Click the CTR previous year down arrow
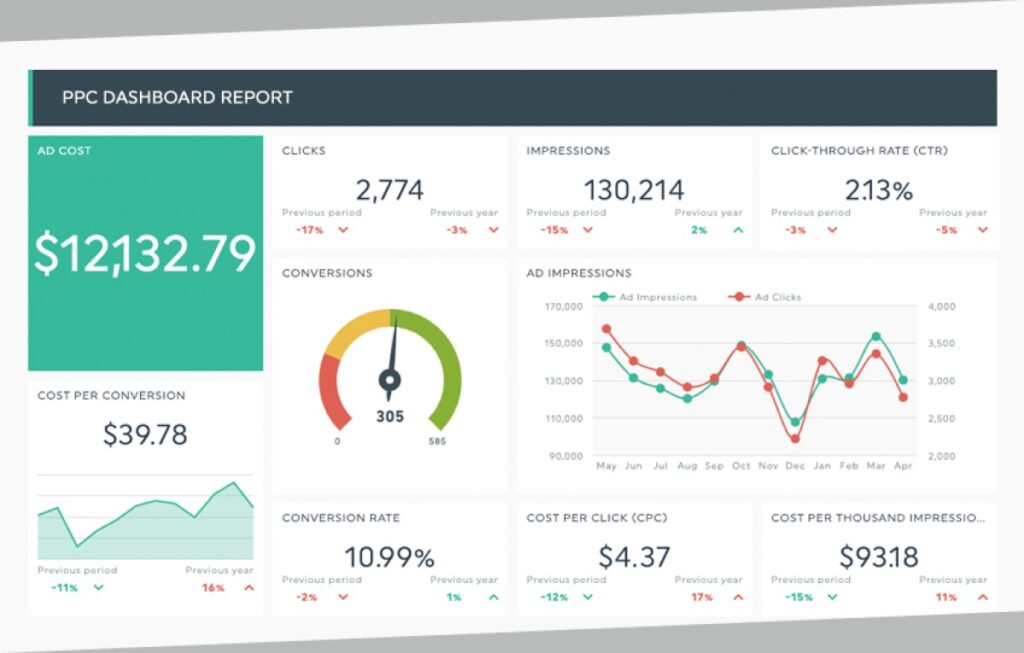The height and width of the screenshot is (653, 1024). 982,230
